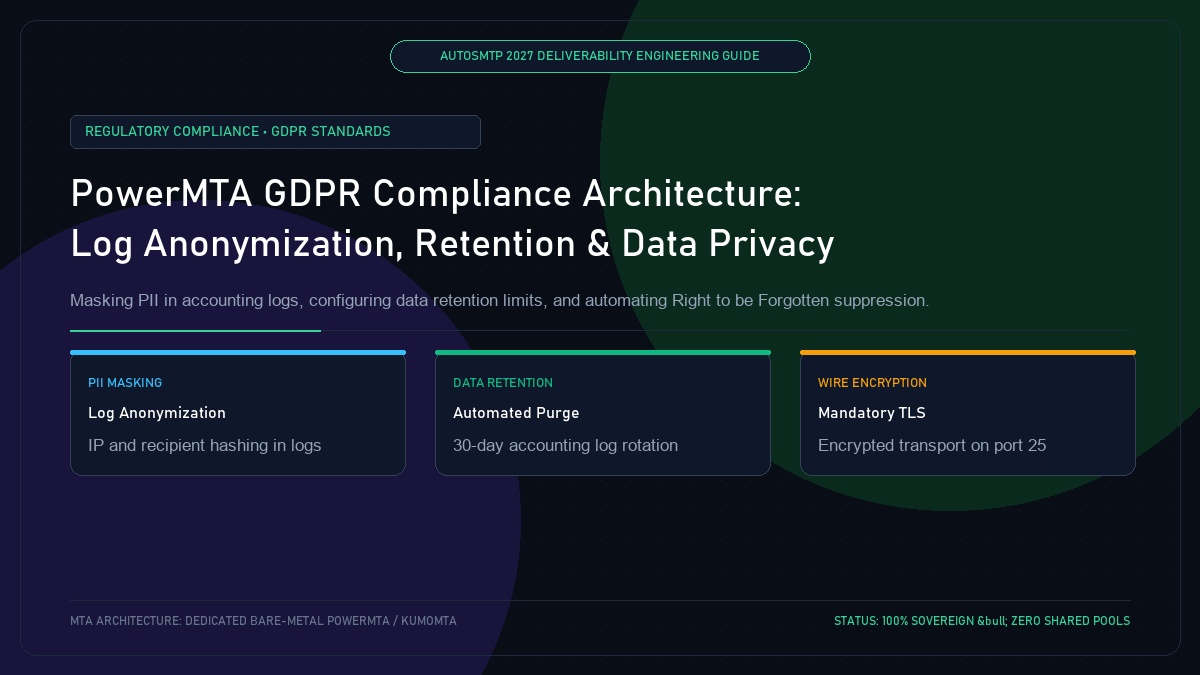Viewport: 1200px width, 675px height.
Task: Click the 'Log Anonymization, Retention & Data Privacy' title line
Action: (452, 244)
